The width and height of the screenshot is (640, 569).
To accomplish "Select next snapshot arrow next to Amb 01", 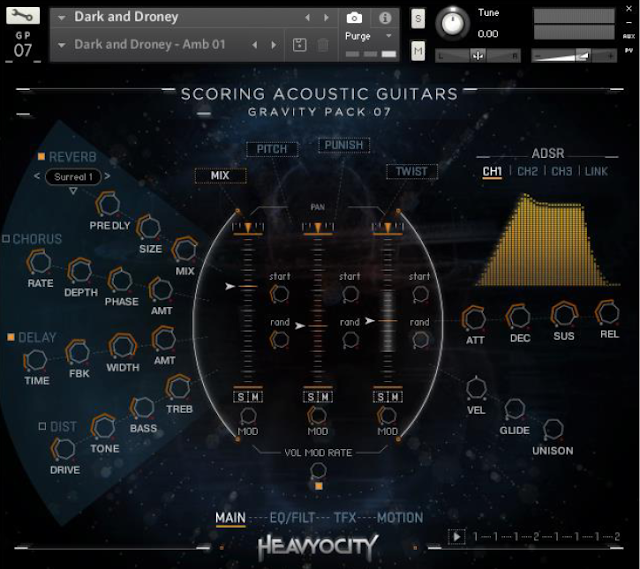I will (x=273, y=44).
